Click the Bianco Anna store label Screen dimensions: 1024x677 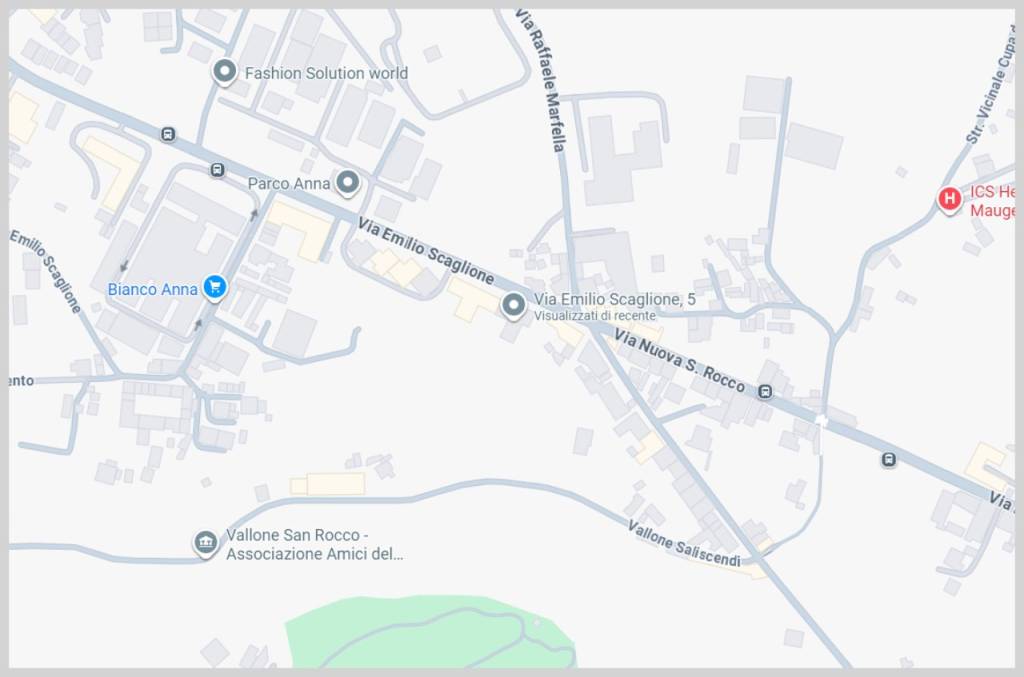point(152,289)
